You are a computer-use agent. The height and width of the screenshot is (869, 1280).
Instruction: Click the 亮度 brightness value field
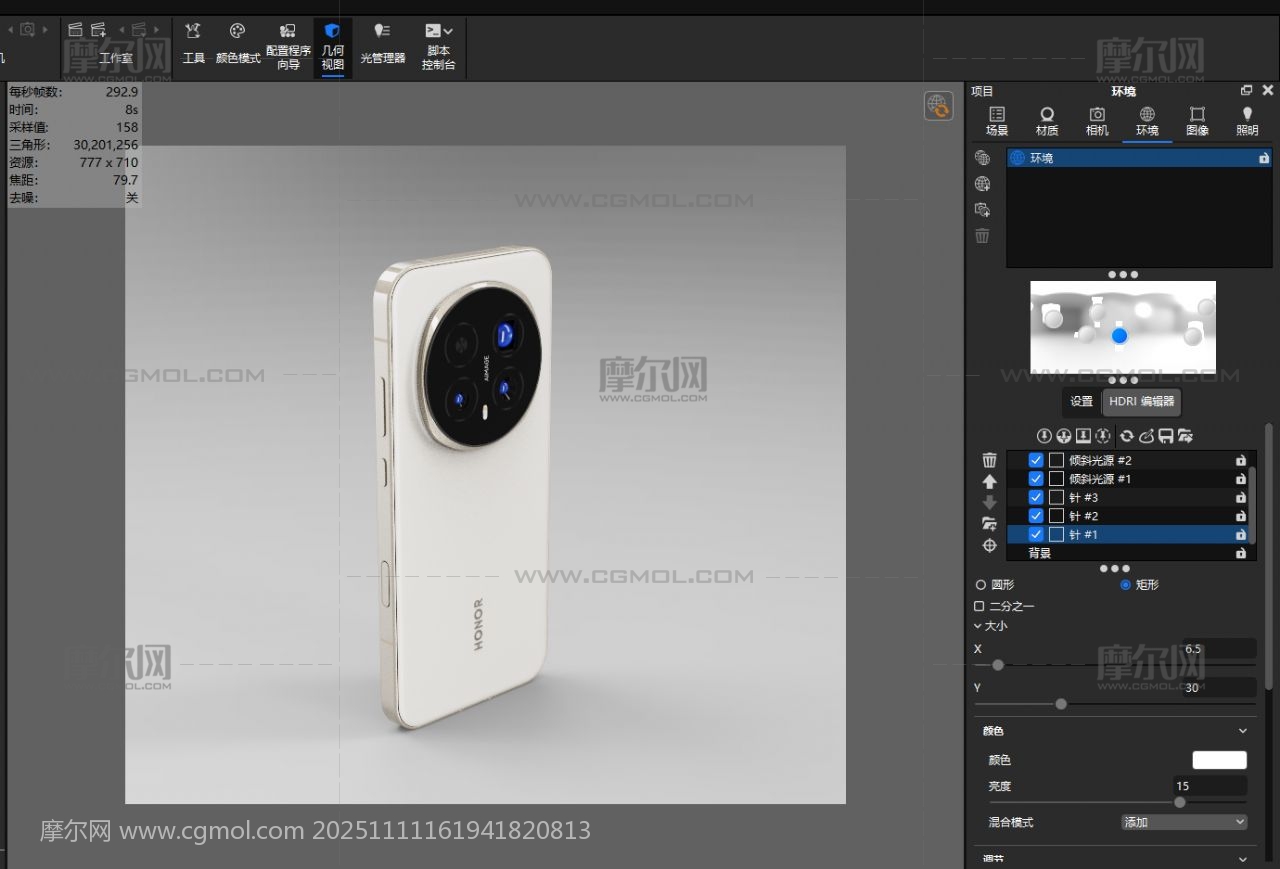(x=1210, y=786)
